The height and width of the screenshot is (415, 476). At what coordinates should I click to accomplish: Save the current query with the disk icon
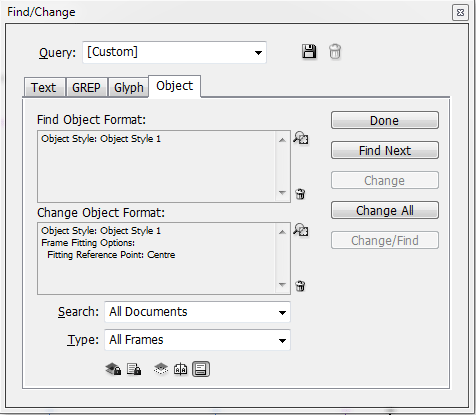(x=309, y=52)
